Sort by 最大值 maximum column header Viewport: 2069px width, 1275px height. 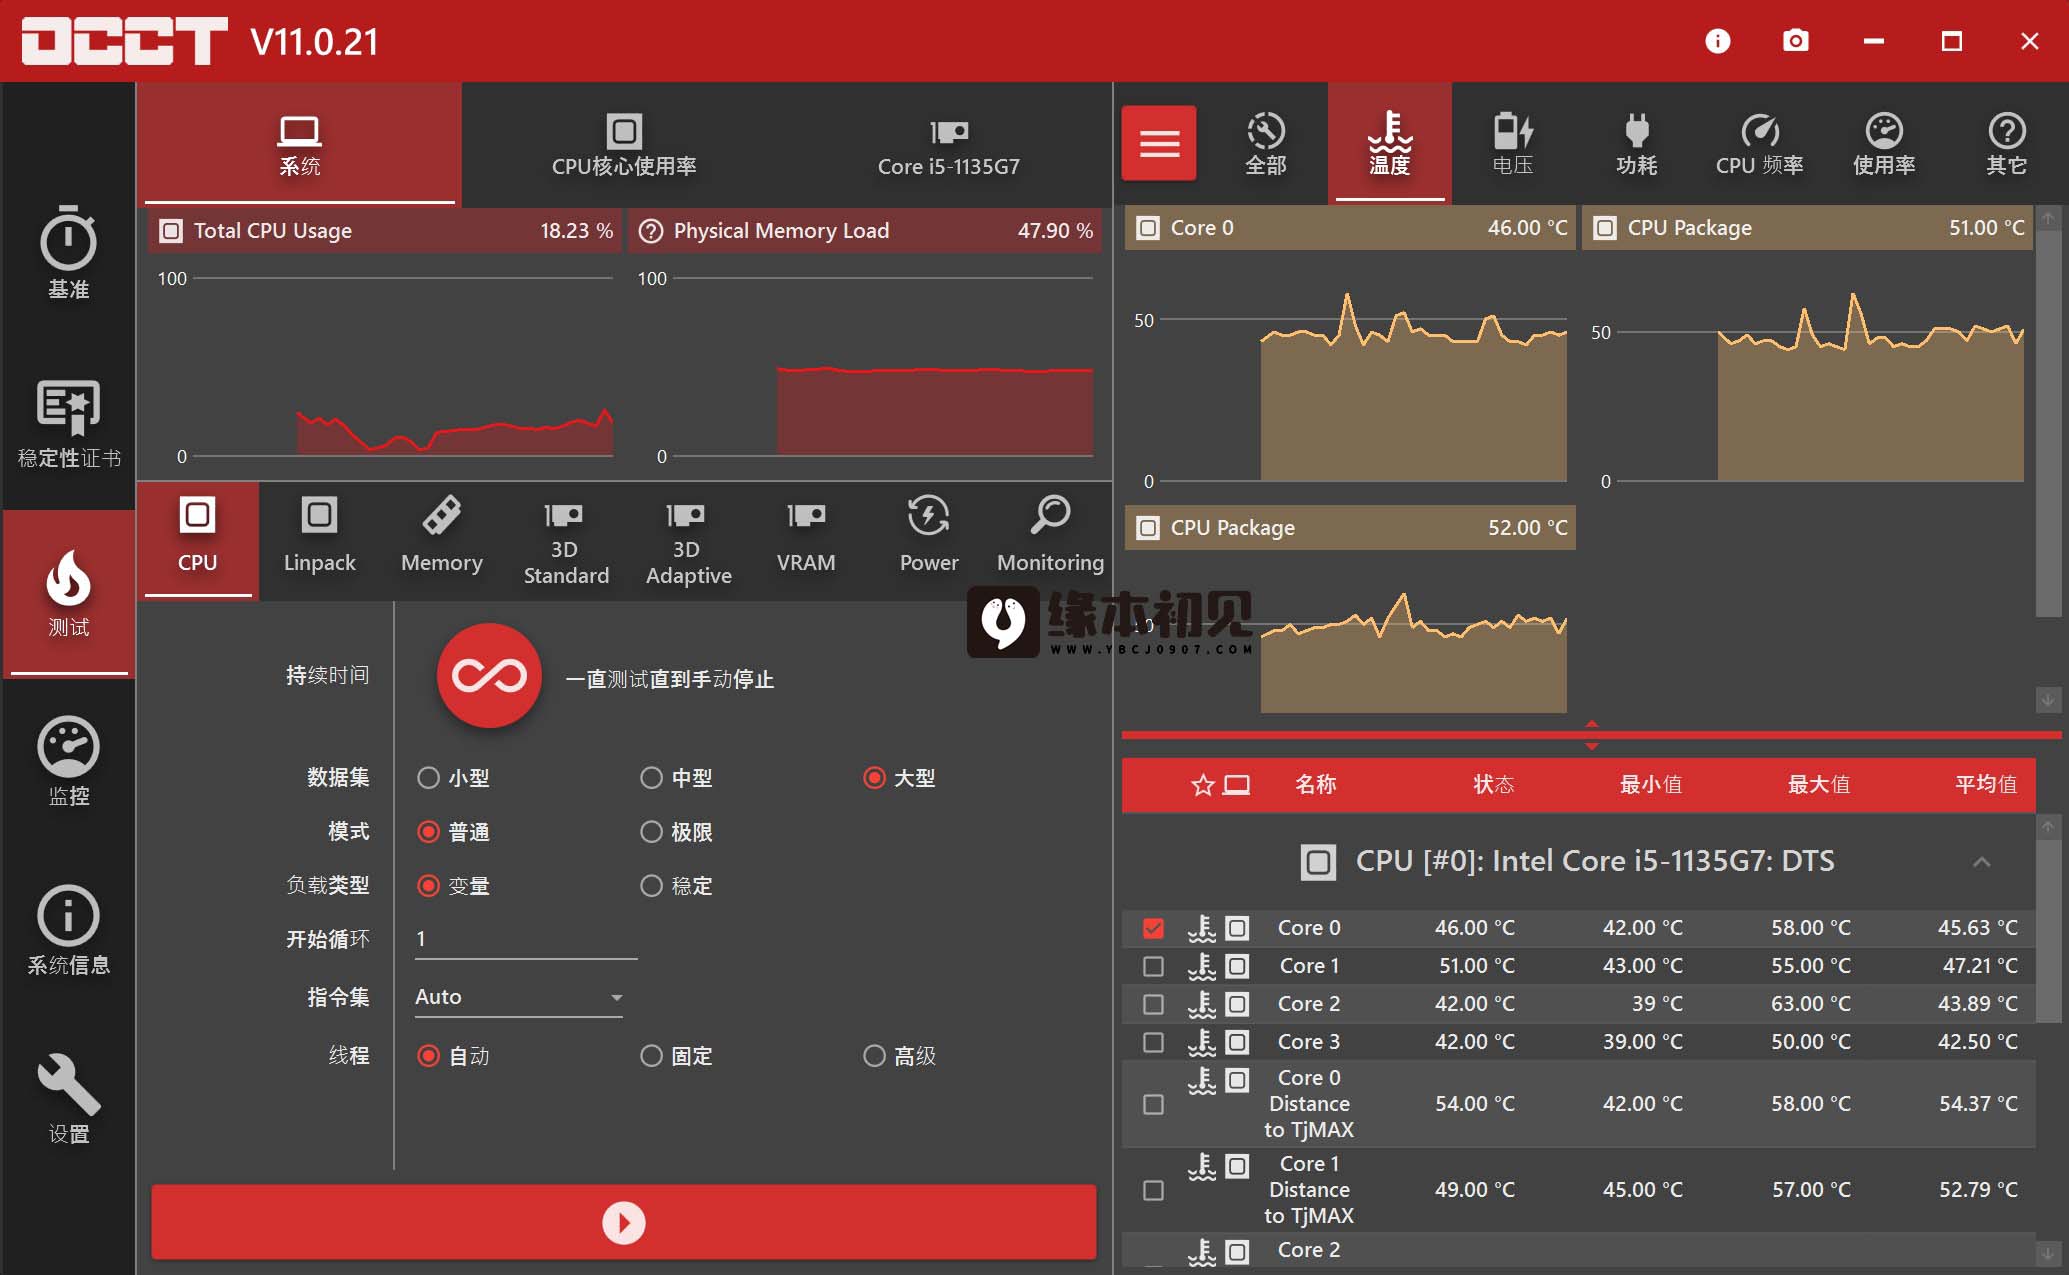click(1818, 785)
